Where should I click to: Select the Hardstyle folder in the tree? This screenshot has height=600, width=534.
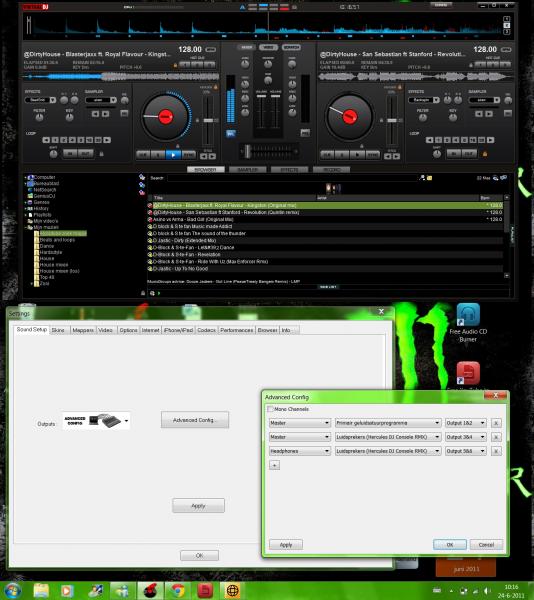point(50,252)
